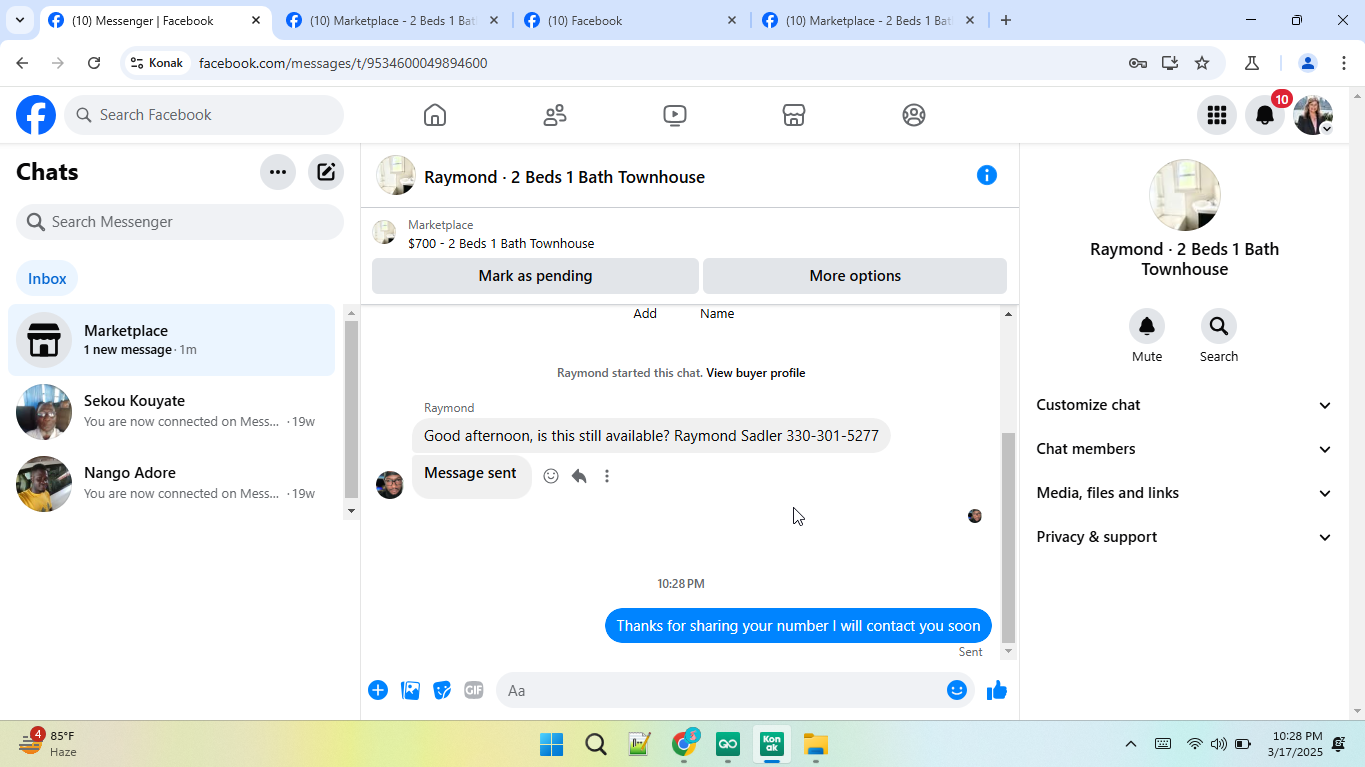This screenshot has width=1365, height=767.
Task: Choose a GIF
Action: [474, 690]
